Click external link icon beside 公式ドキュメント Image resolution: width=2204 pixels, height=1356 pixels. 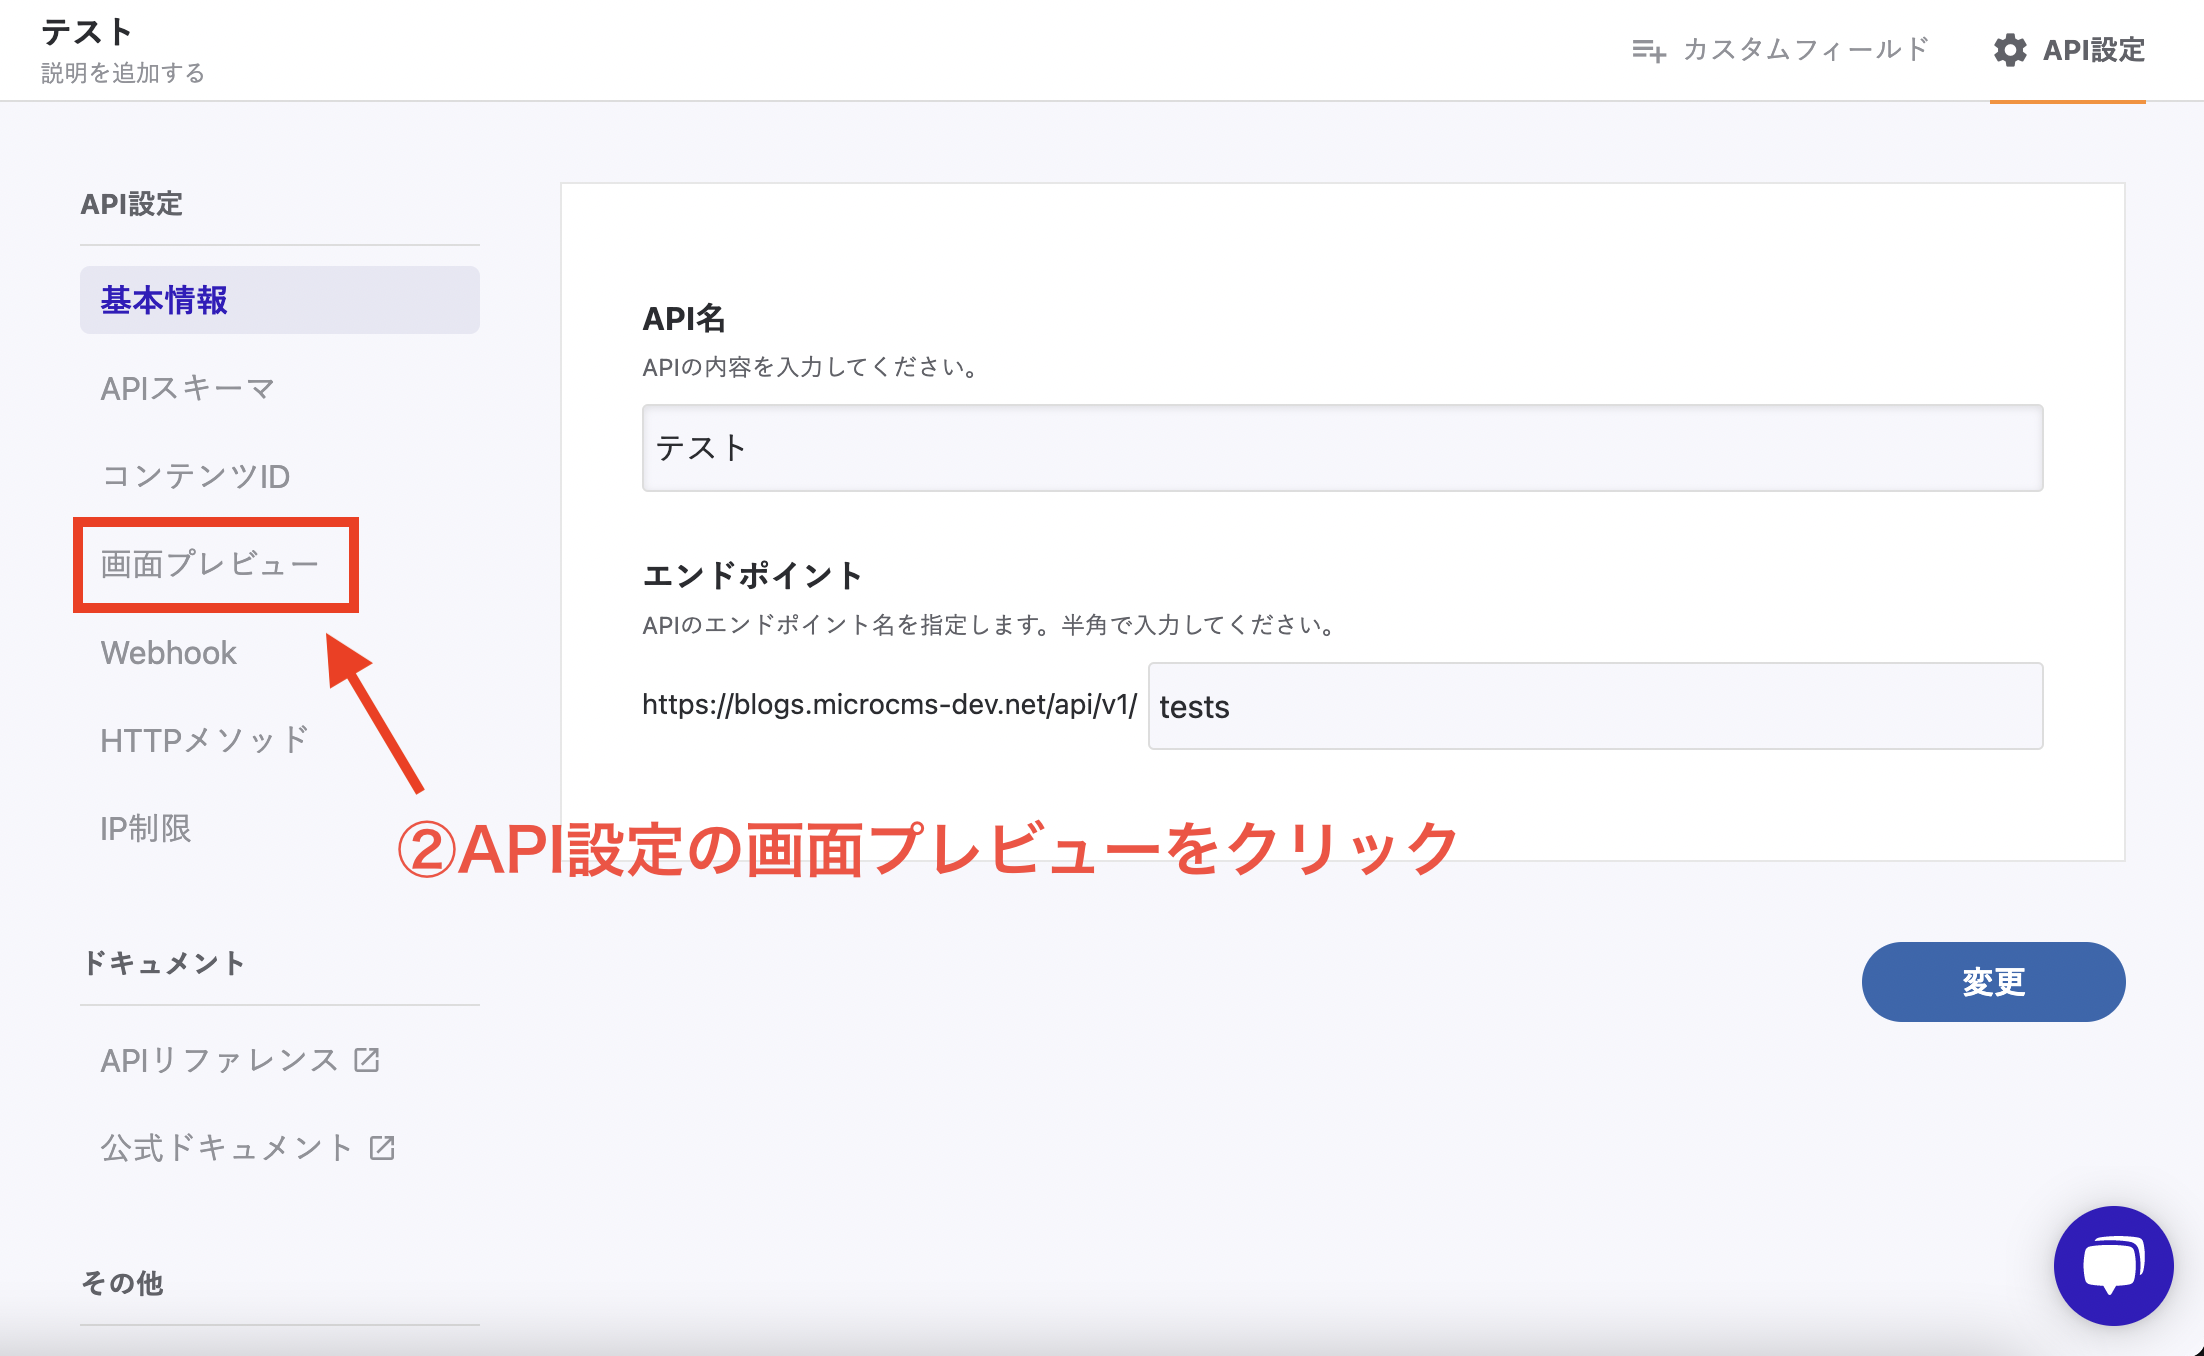click(382, 1147)
